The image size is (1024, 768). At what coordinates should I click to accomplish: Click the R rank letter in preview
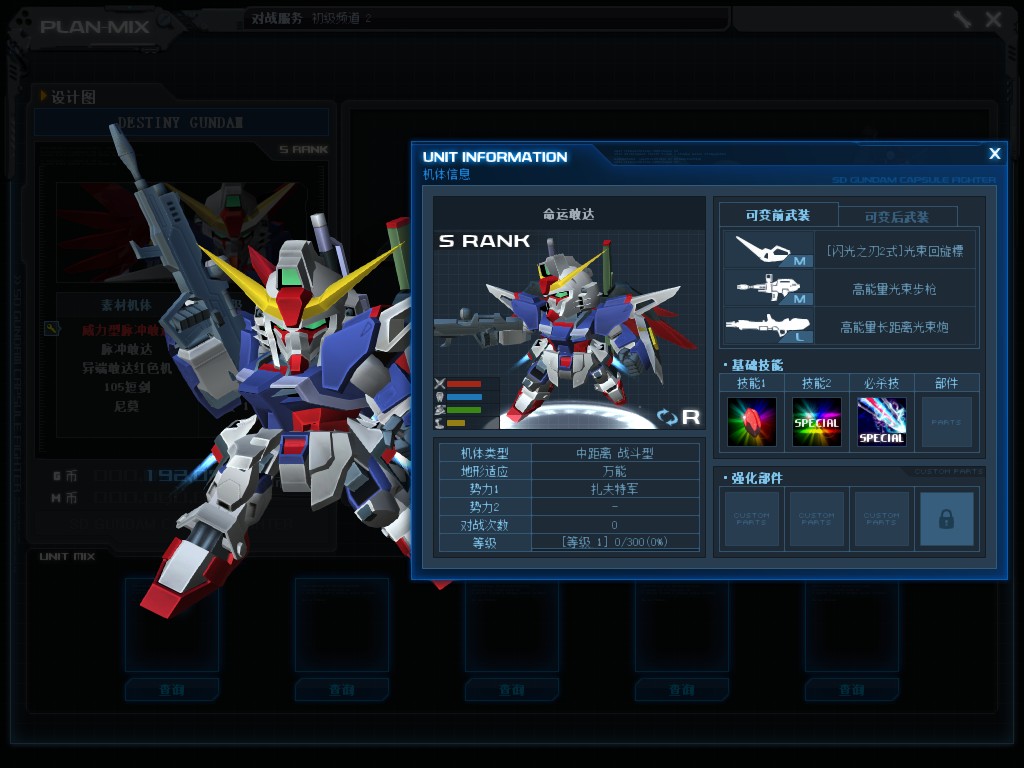point(691,417)
